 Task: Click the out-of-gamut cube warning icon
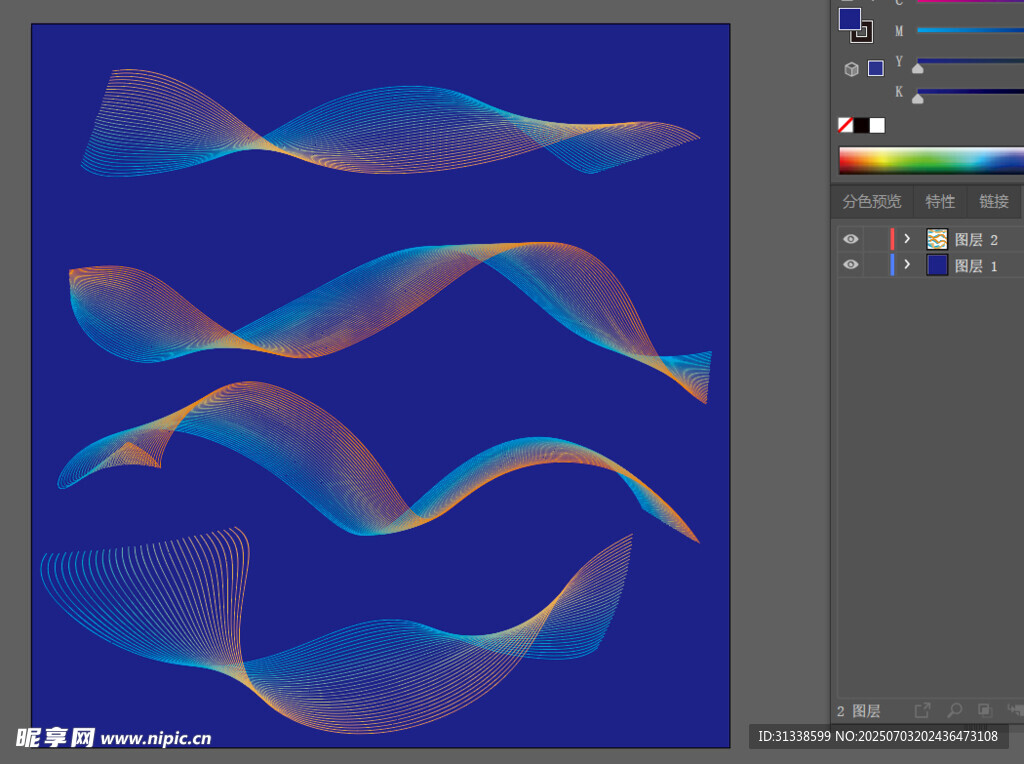coord(851,69)
